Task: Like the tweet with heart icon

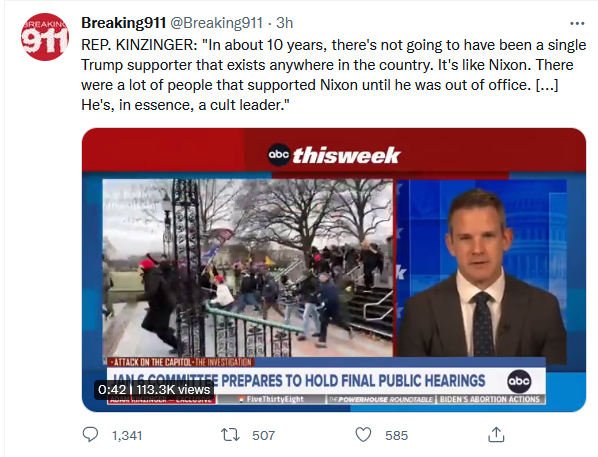Action: [x=363, y=434]
